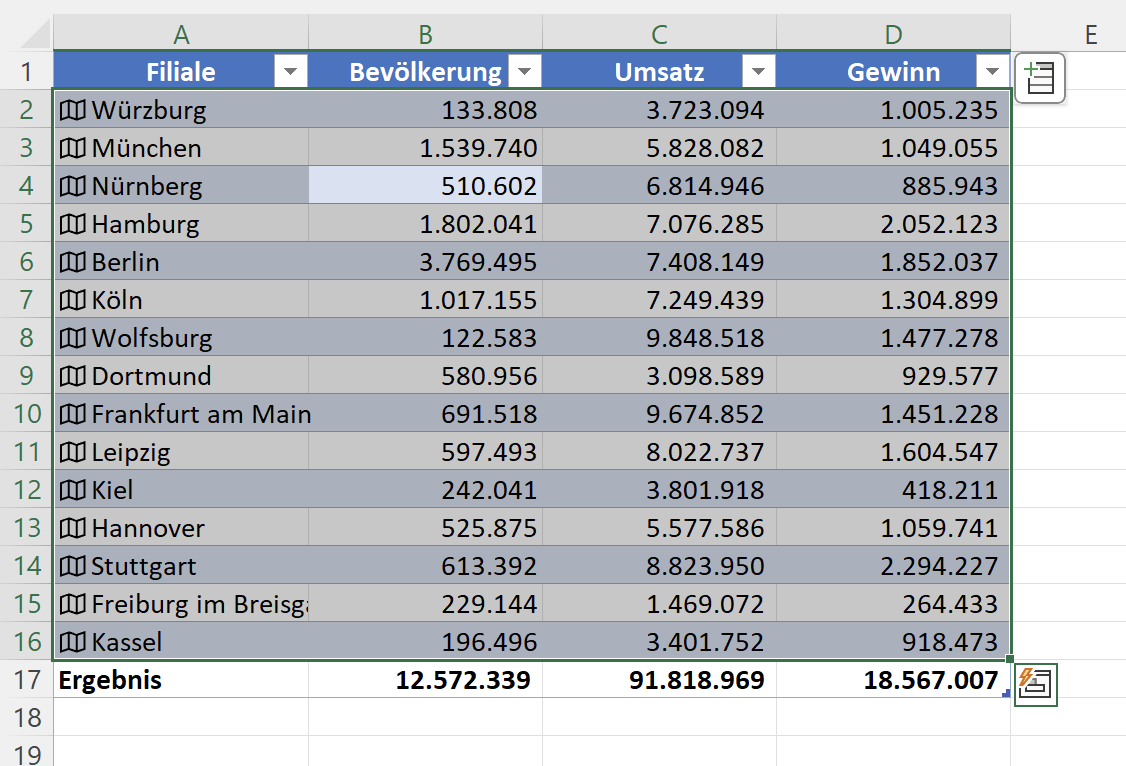Open the Bevölkerung column filter dropdown
This screenshot has width=1126, height=766.
pyautogui.click(x=525, y=71)
